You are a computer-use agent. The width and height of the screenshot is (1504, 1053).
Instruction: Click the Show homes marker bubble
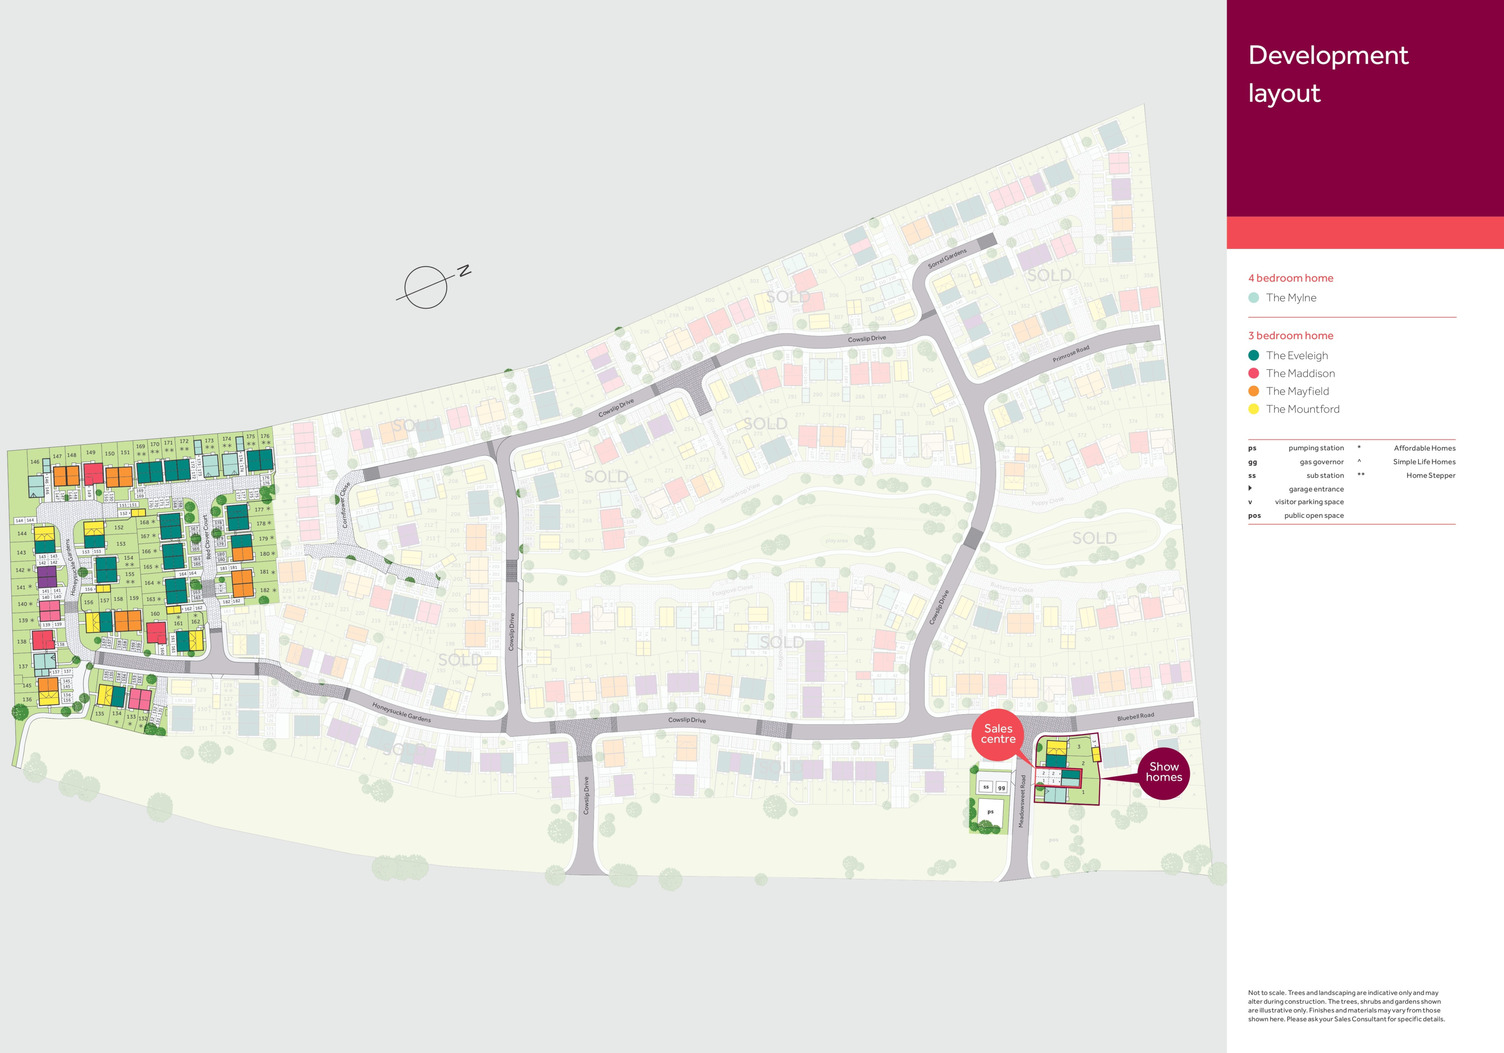1163,772
